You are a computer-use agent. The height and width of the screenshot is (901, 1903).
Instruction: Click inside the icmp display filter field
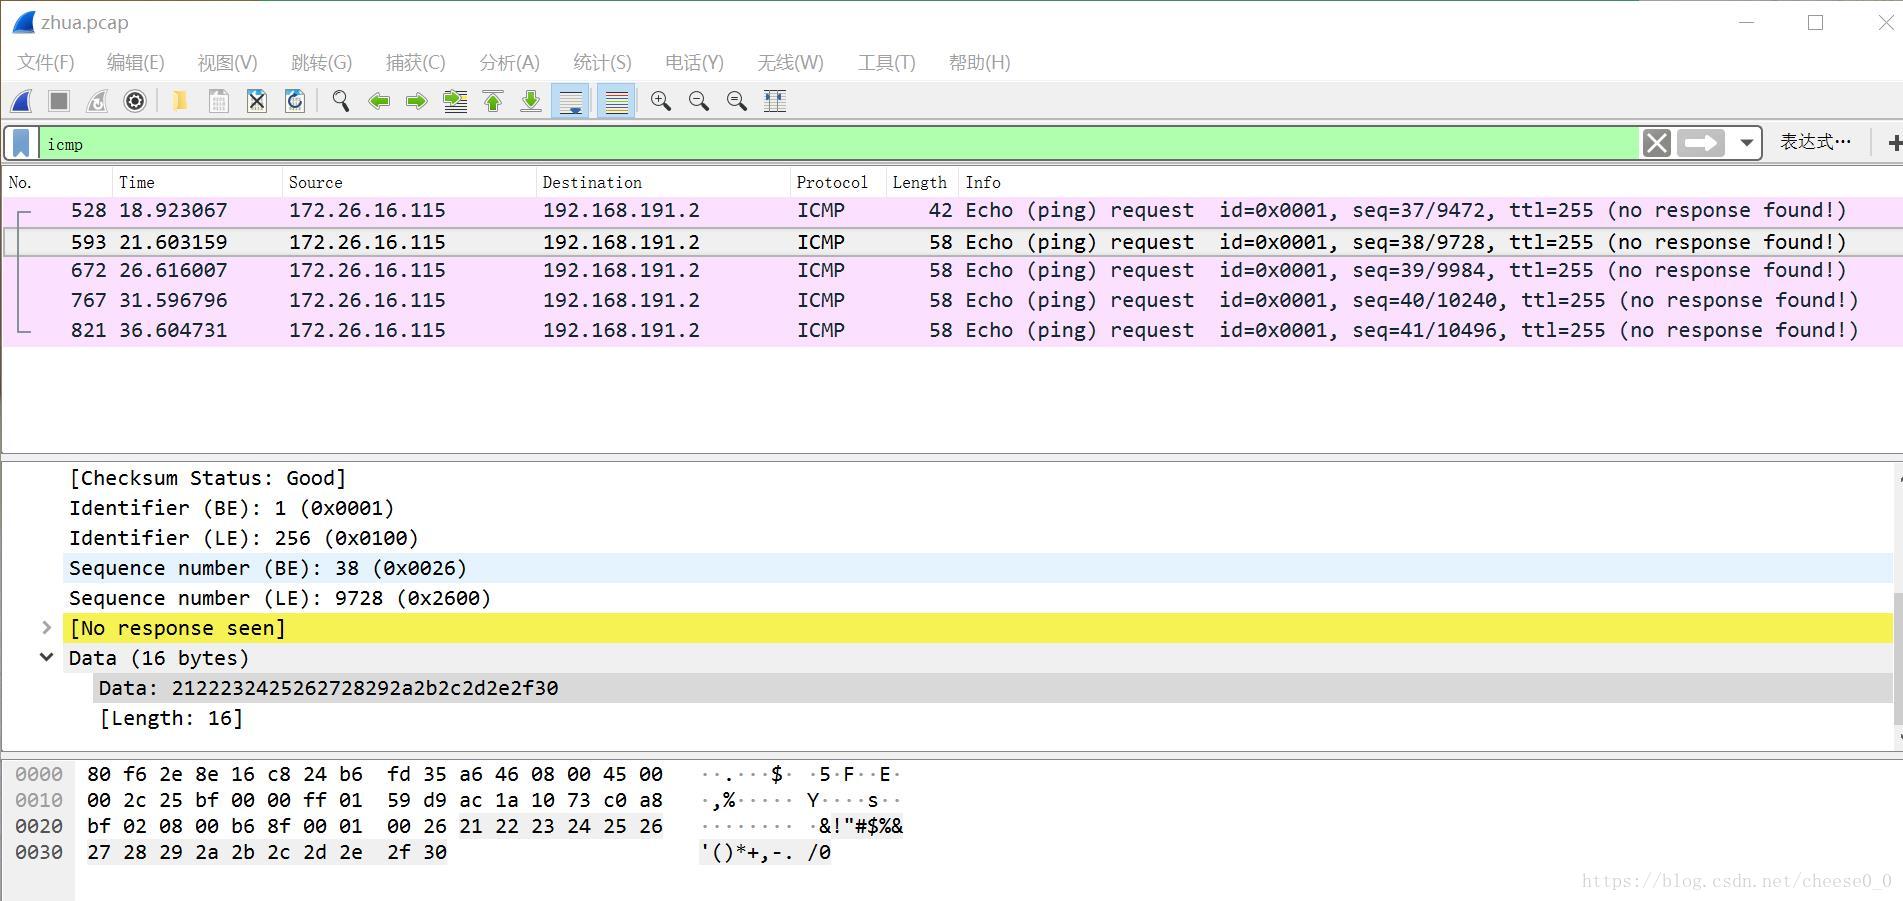[838, 143]
